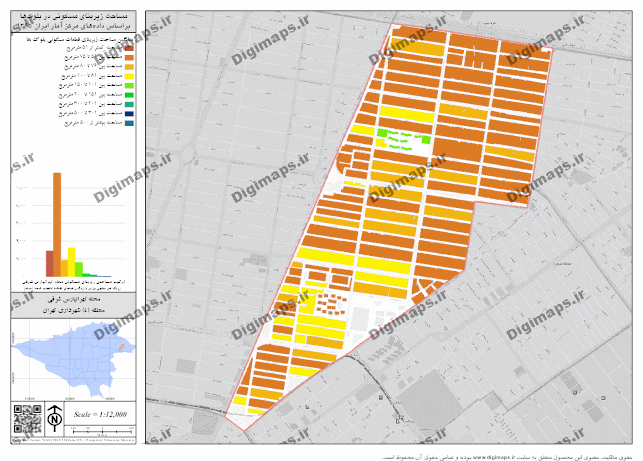Click the legend label 'مساحت بیشتر از 500 مترمربع'
Viewport: 643px width, 461px height.
tap(93, 123)
